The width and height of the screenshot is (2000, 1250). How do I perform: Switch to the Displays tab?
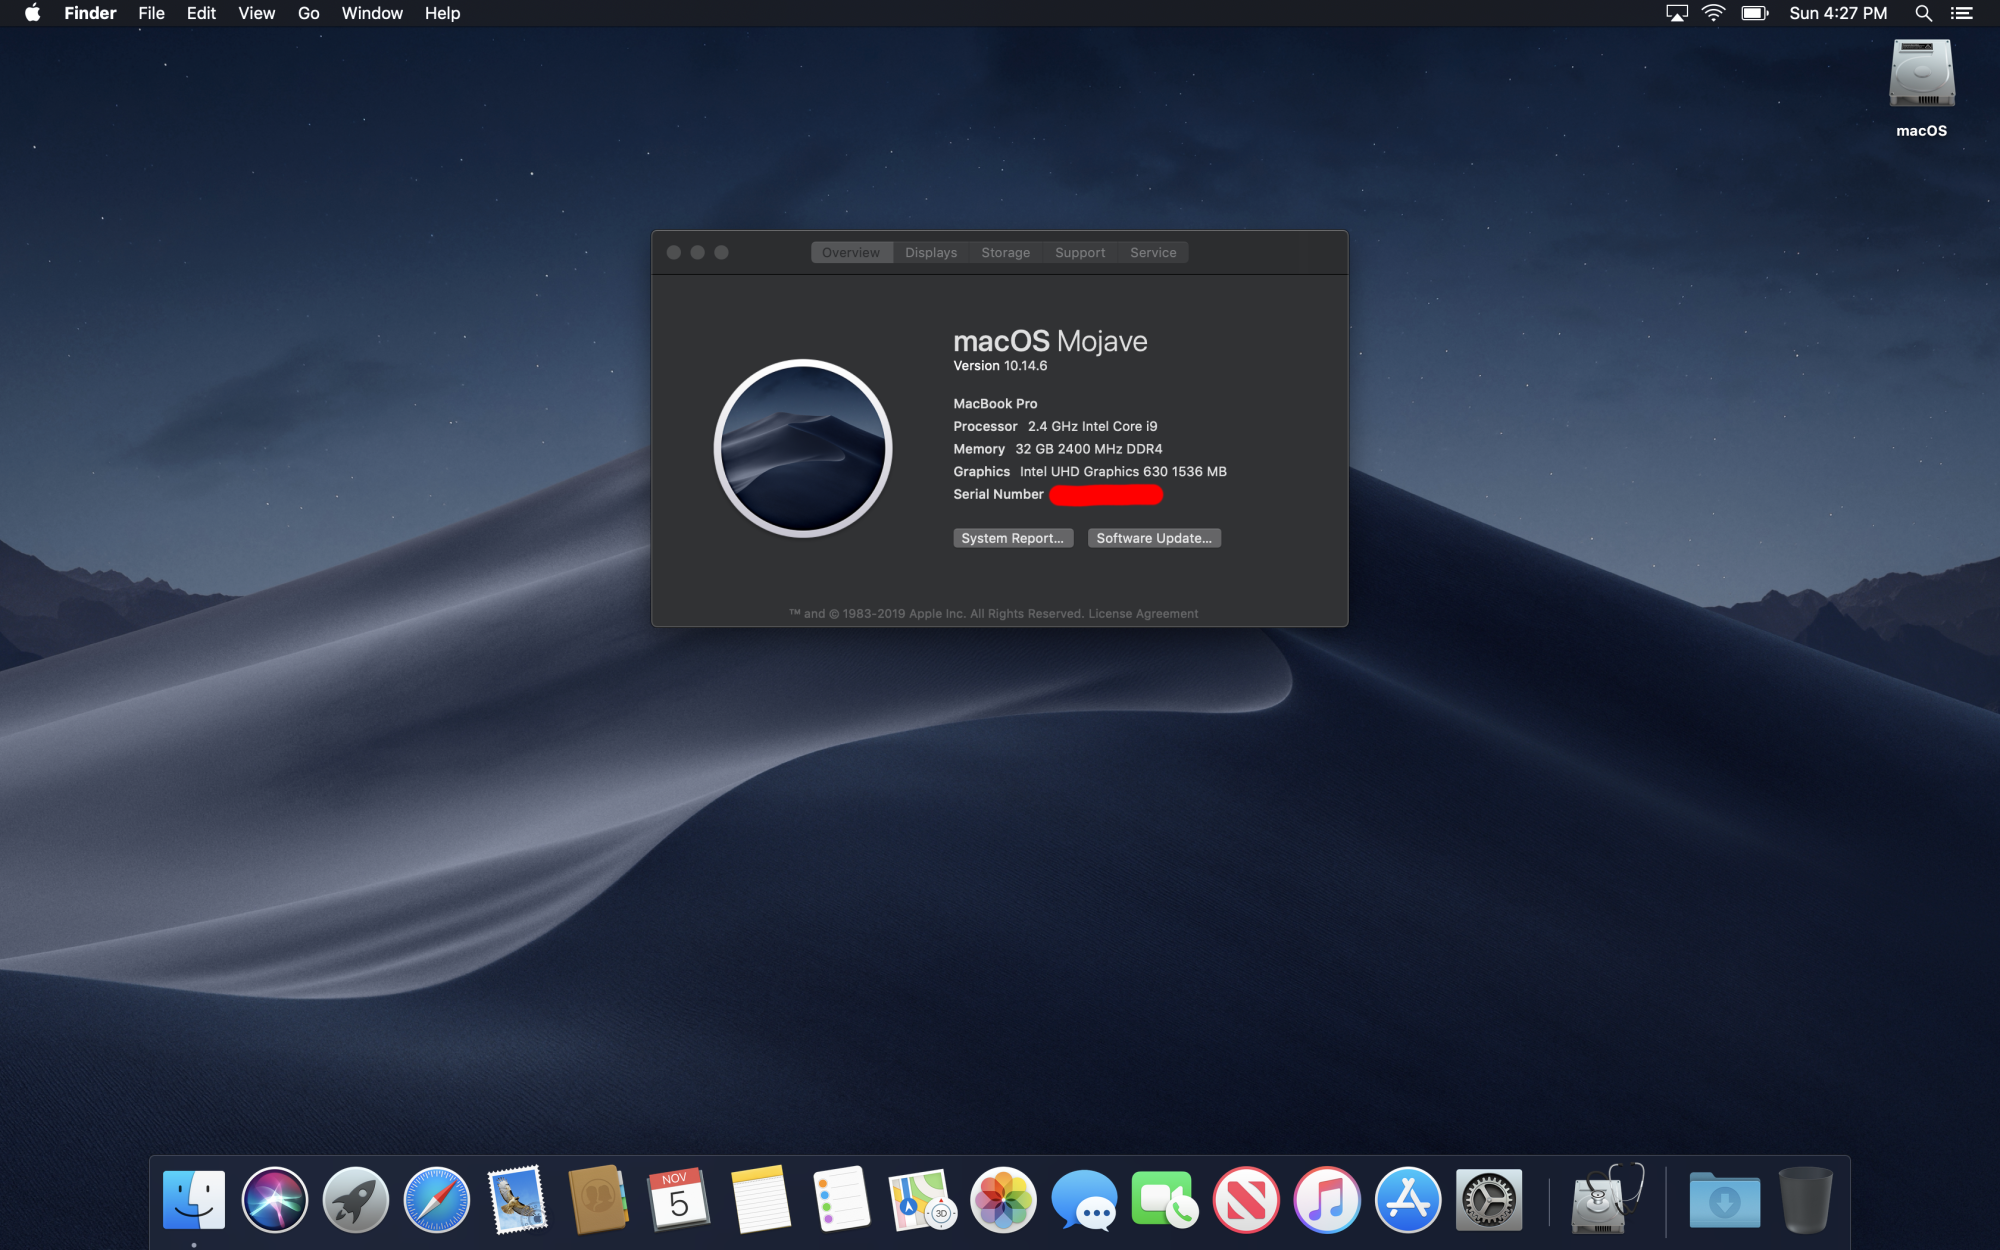pos(931,253)
